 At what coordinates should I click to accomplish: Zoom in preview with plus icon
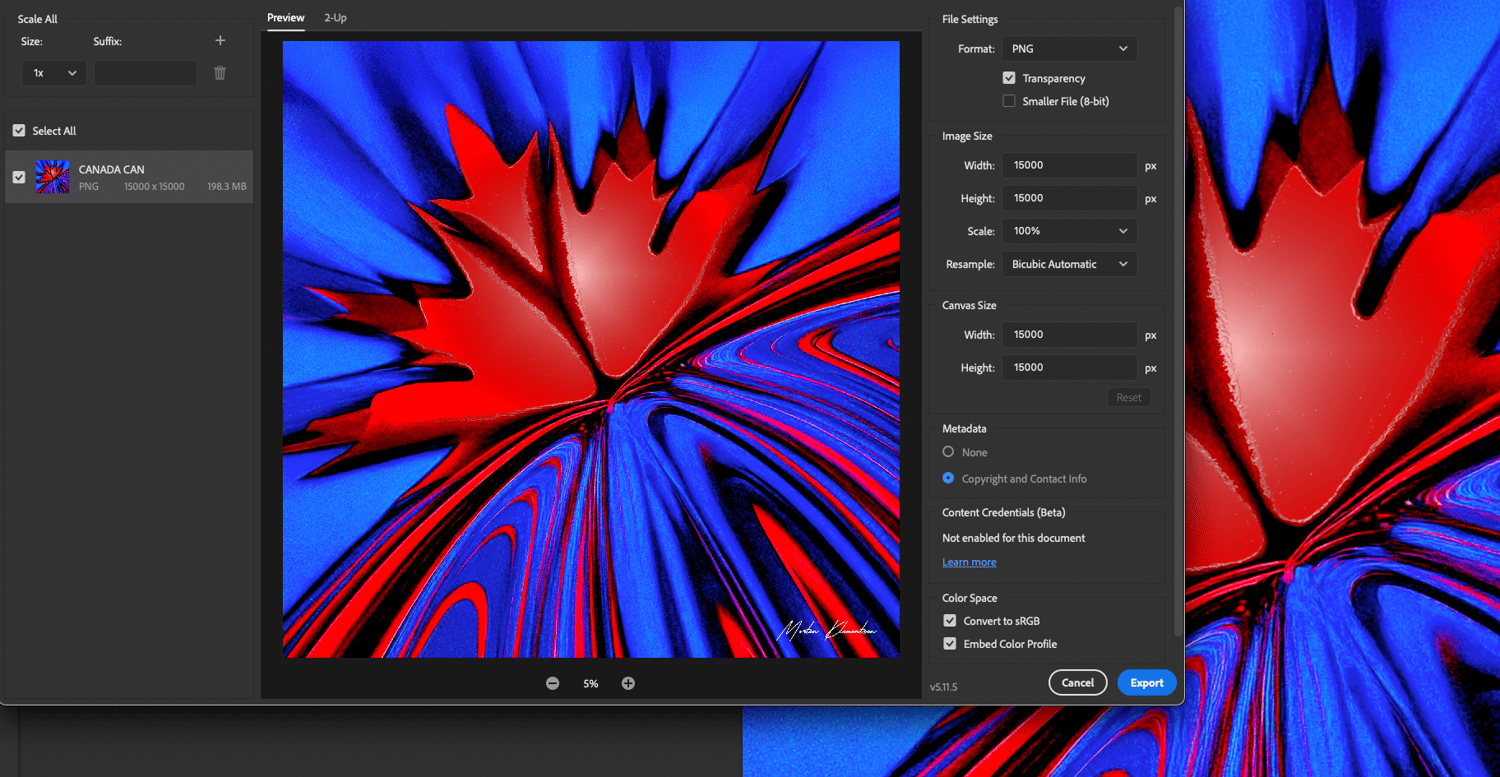(628, 683)
